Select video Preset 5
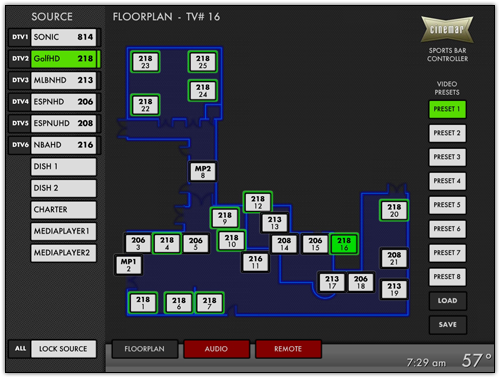The width and height of the screenshot is (500, 378). 447,205
